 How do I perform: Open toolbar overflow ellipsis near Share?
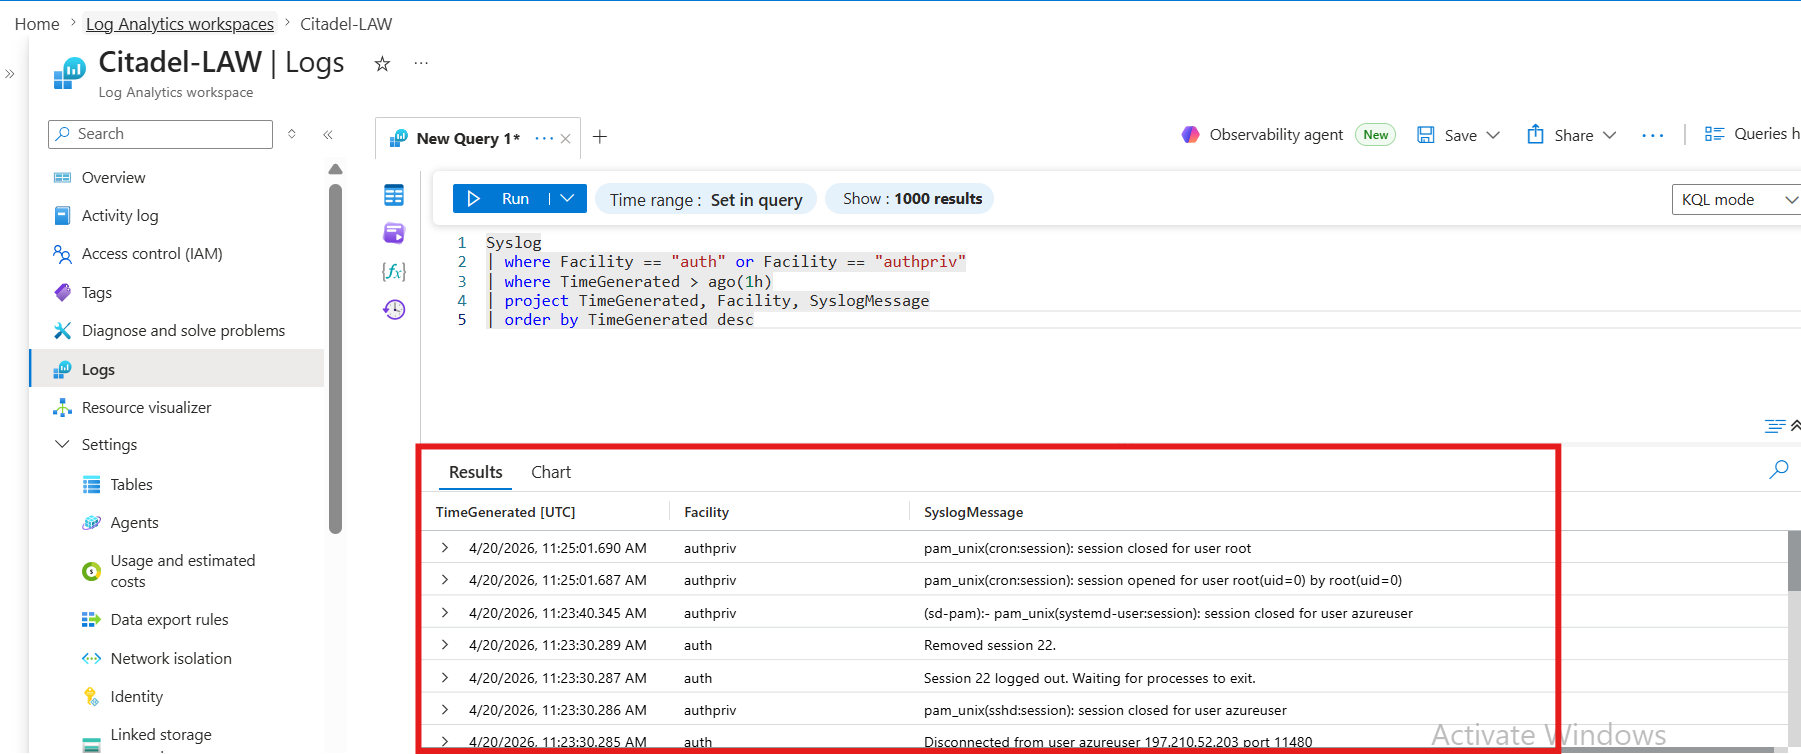pyautogui.click(x=1653, y=135)
